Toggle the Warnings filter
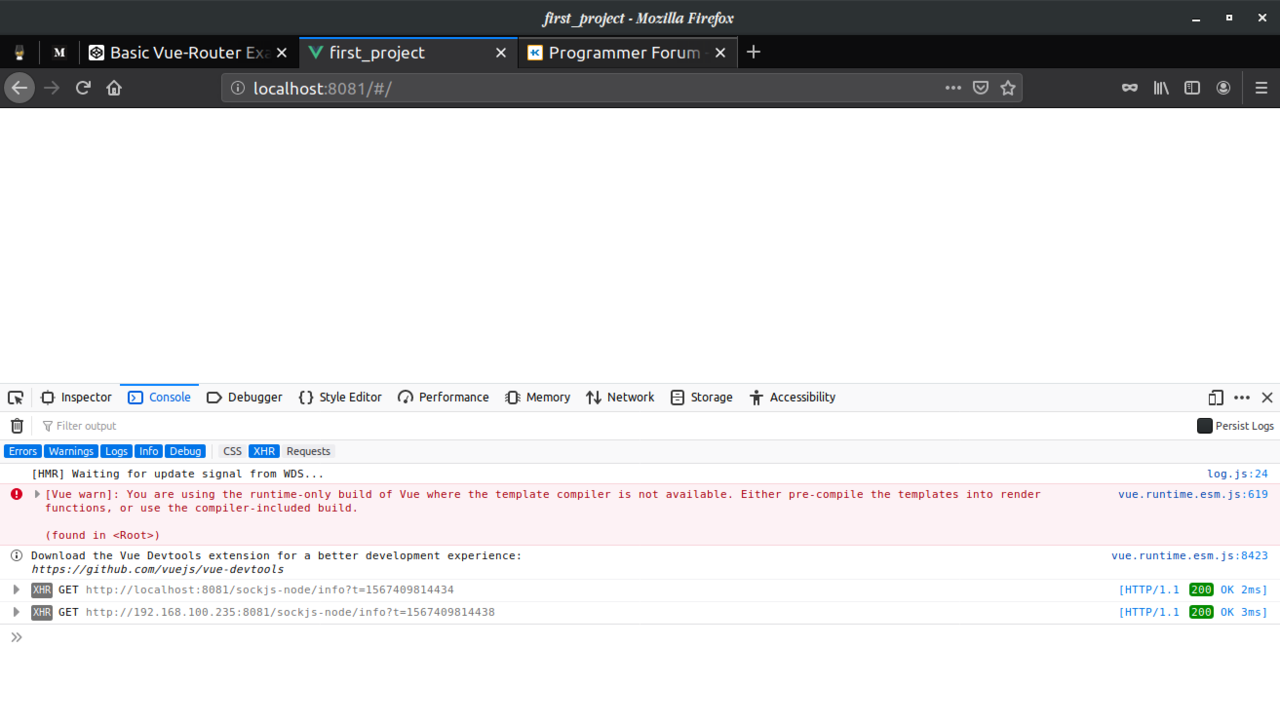The width and height of the screenshot is (1280, 722). point(71,451)
